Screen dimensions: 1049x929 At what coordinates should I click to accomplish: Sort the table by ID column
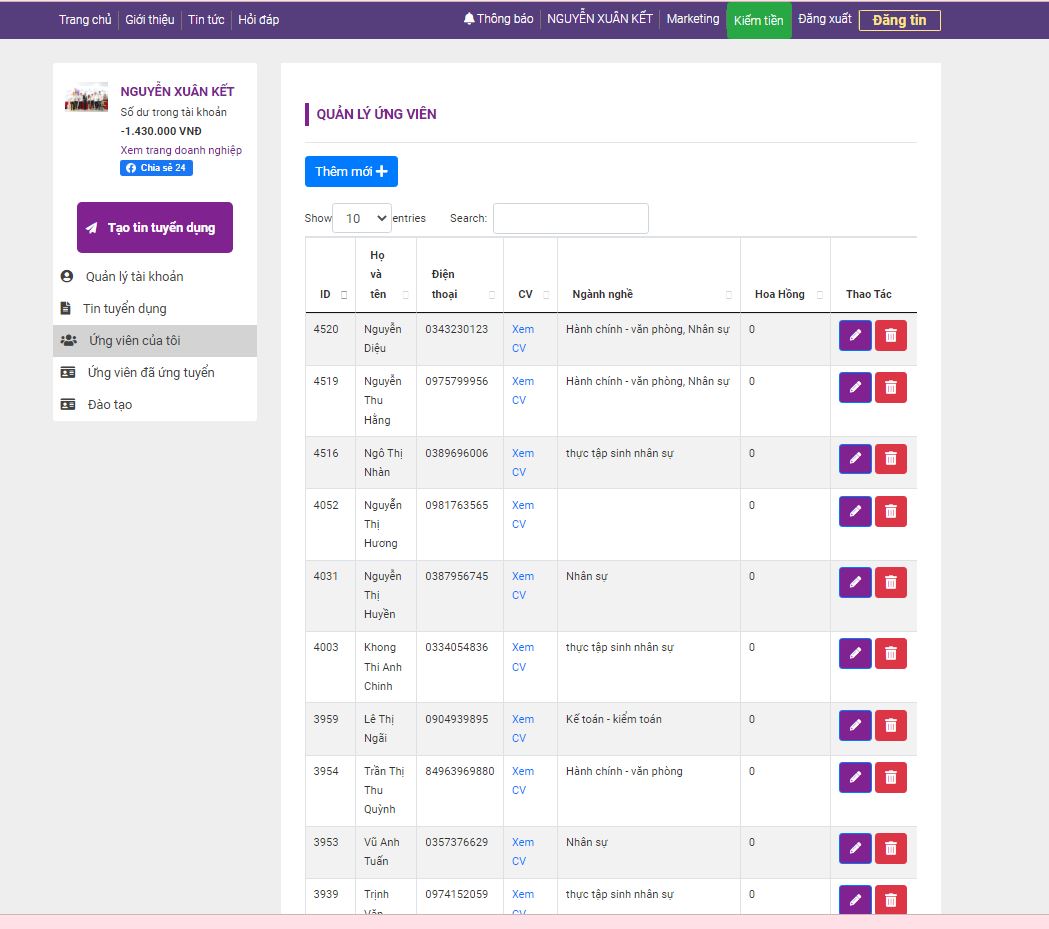(x=331, y=294)
